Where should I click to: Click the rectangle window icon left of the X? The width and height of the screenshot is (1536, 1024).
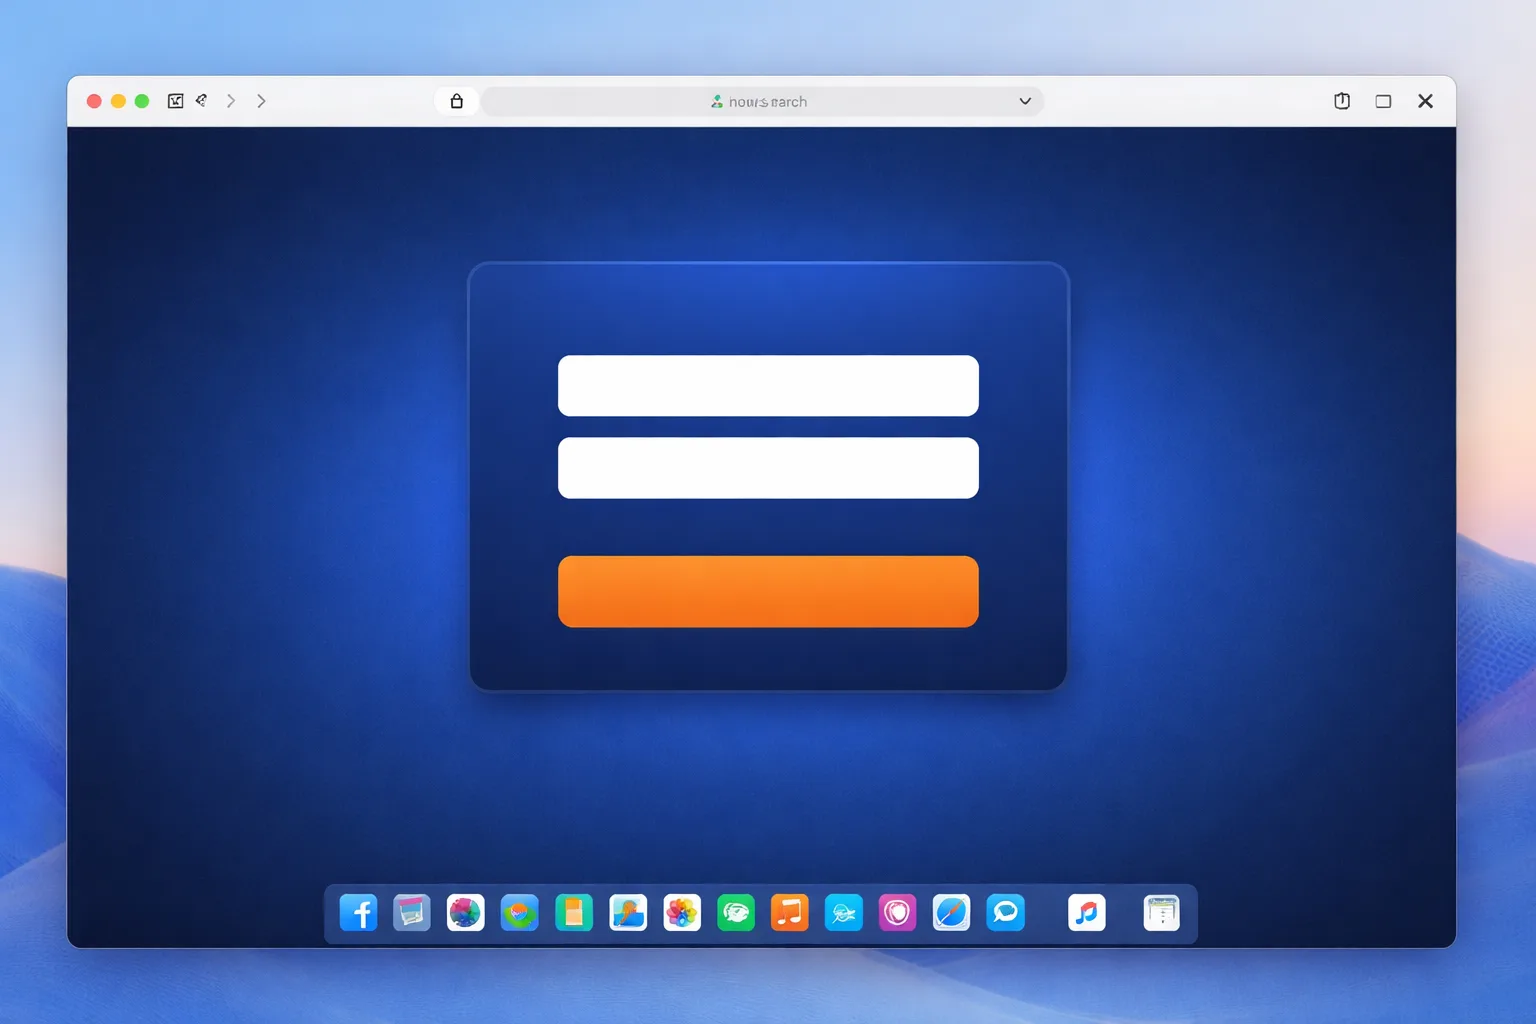tap(1383, 101)
